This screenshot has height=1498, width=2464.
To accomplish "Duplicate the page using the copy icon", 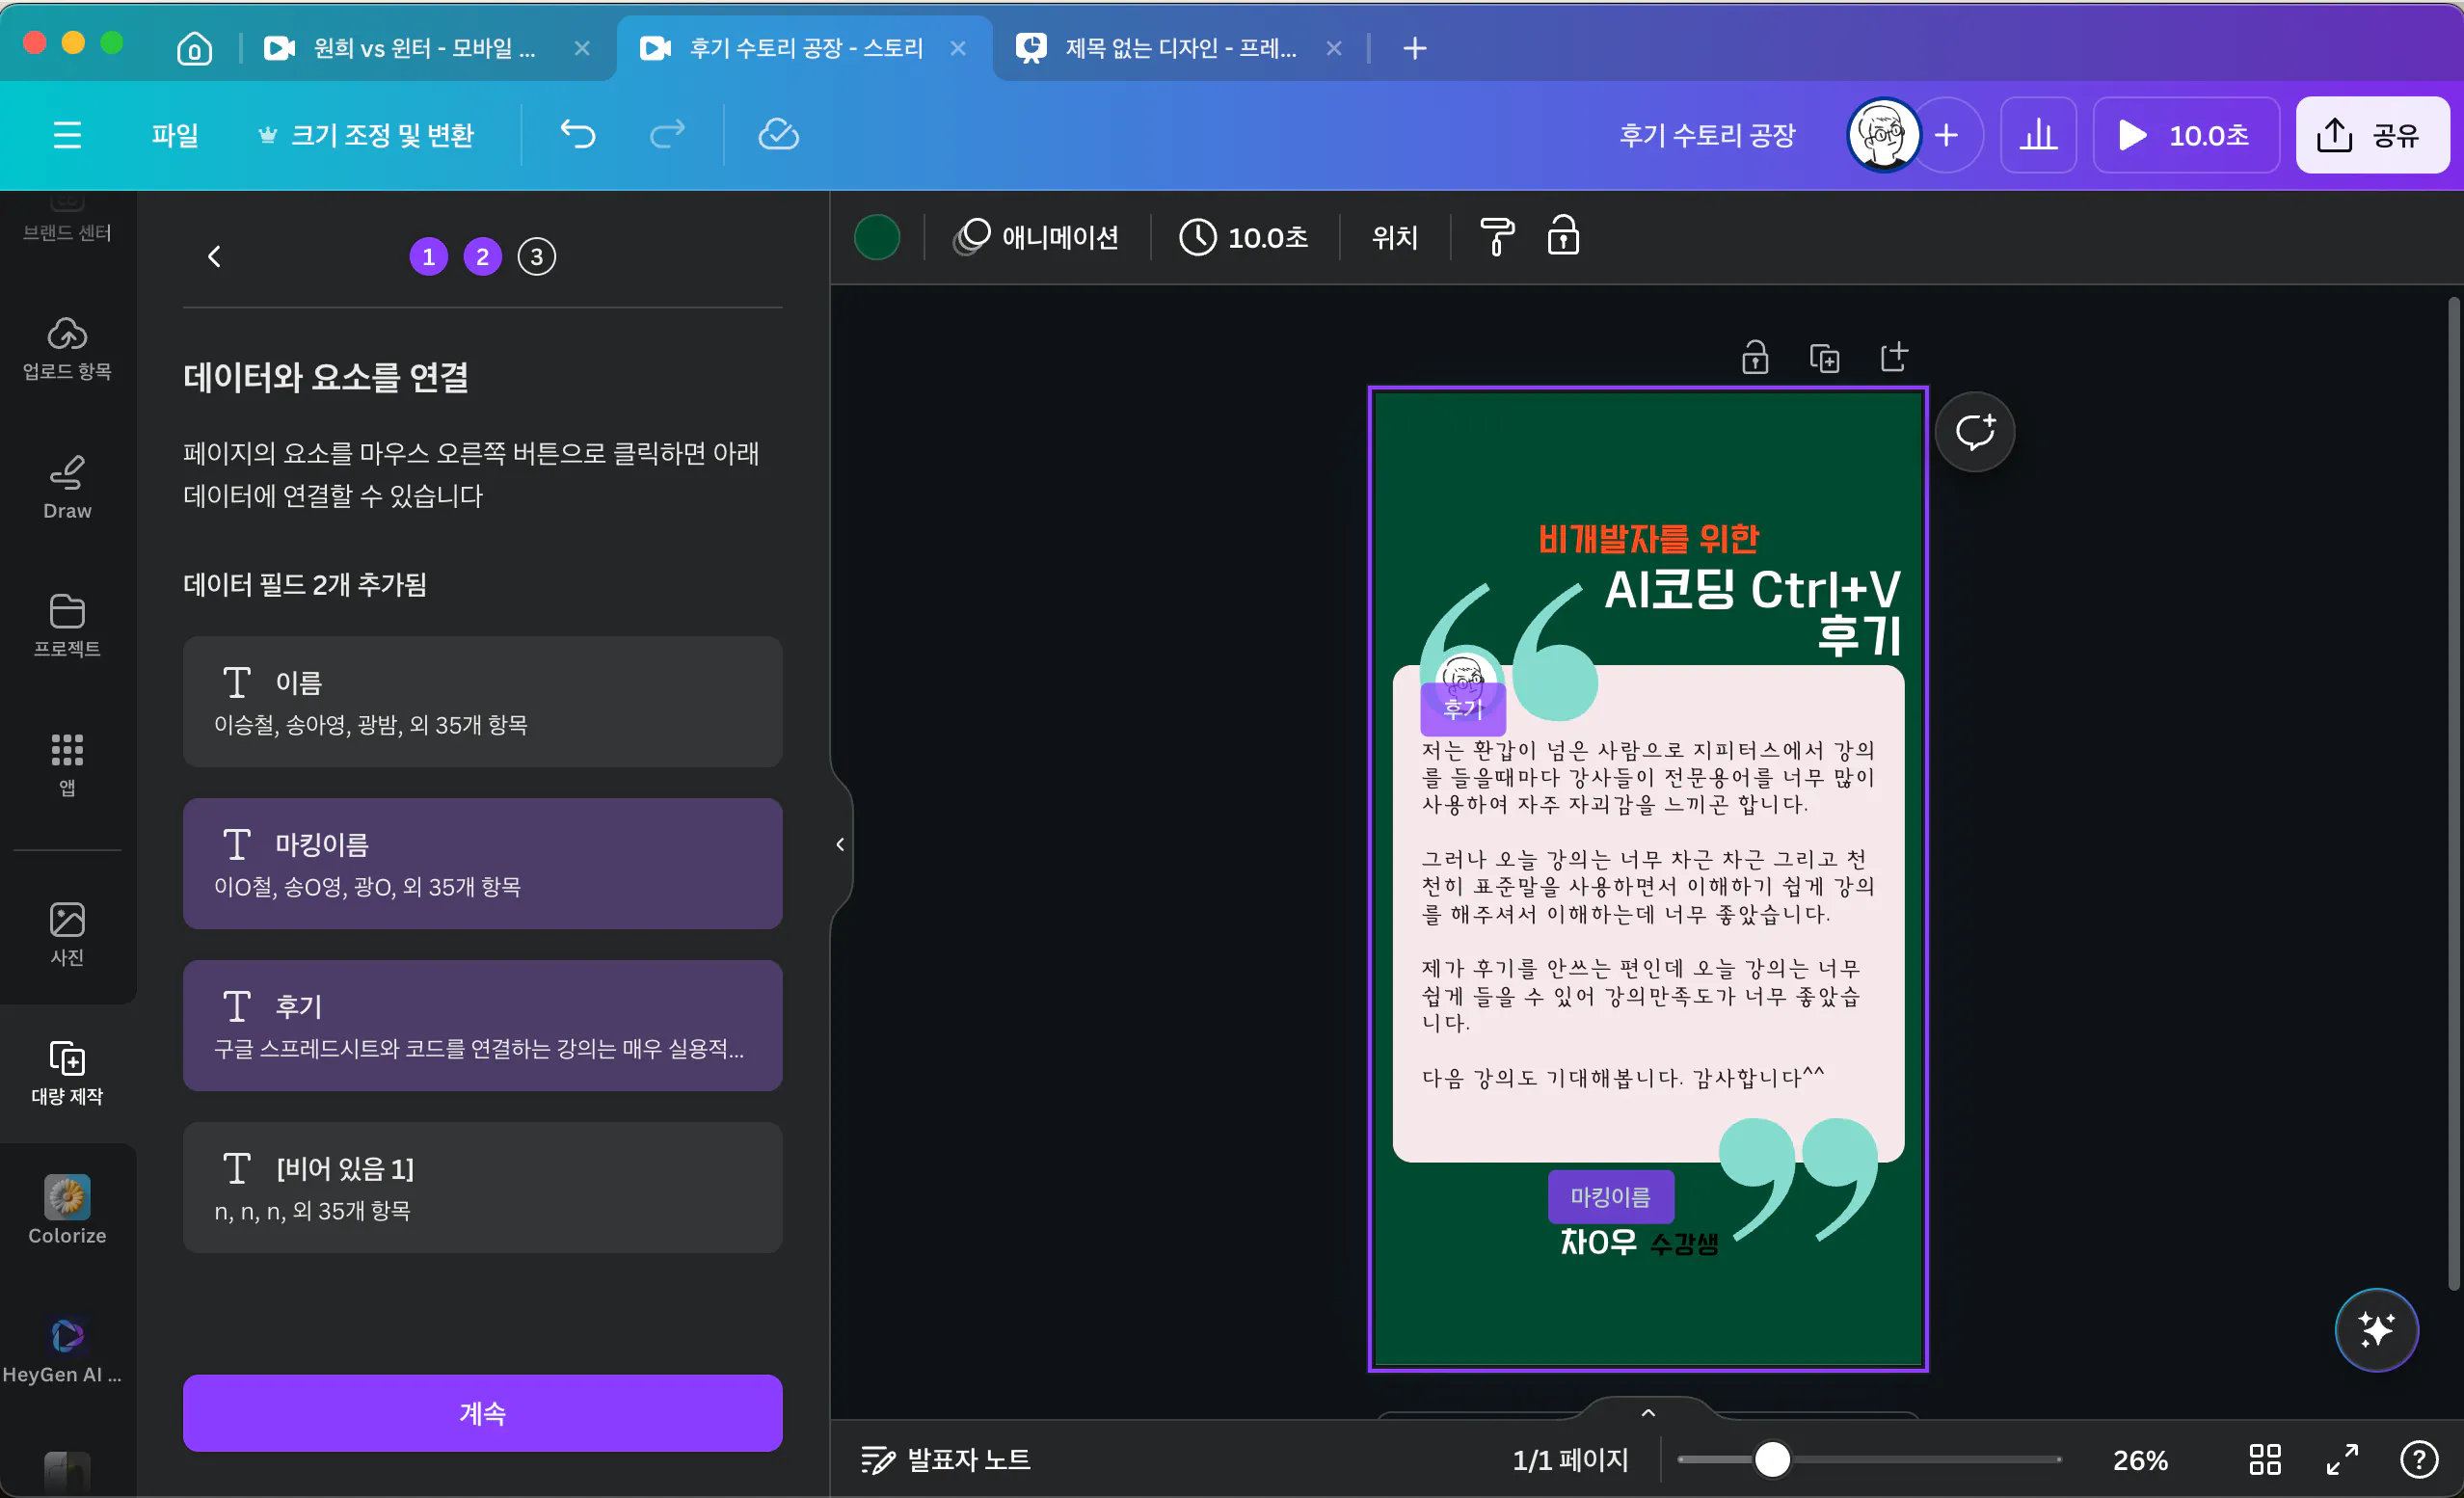I will click(1824, 358).
